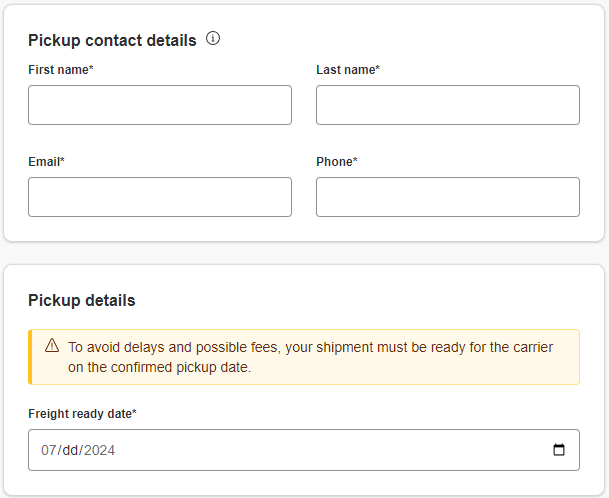
Task: Click the First name* label
Action: (x=61, y=70)
